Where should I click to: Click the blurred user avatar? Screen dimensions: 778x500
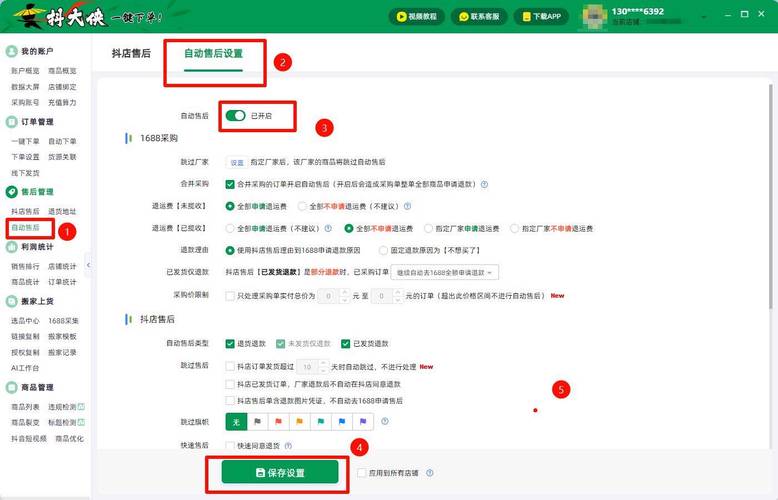[594, 16]
